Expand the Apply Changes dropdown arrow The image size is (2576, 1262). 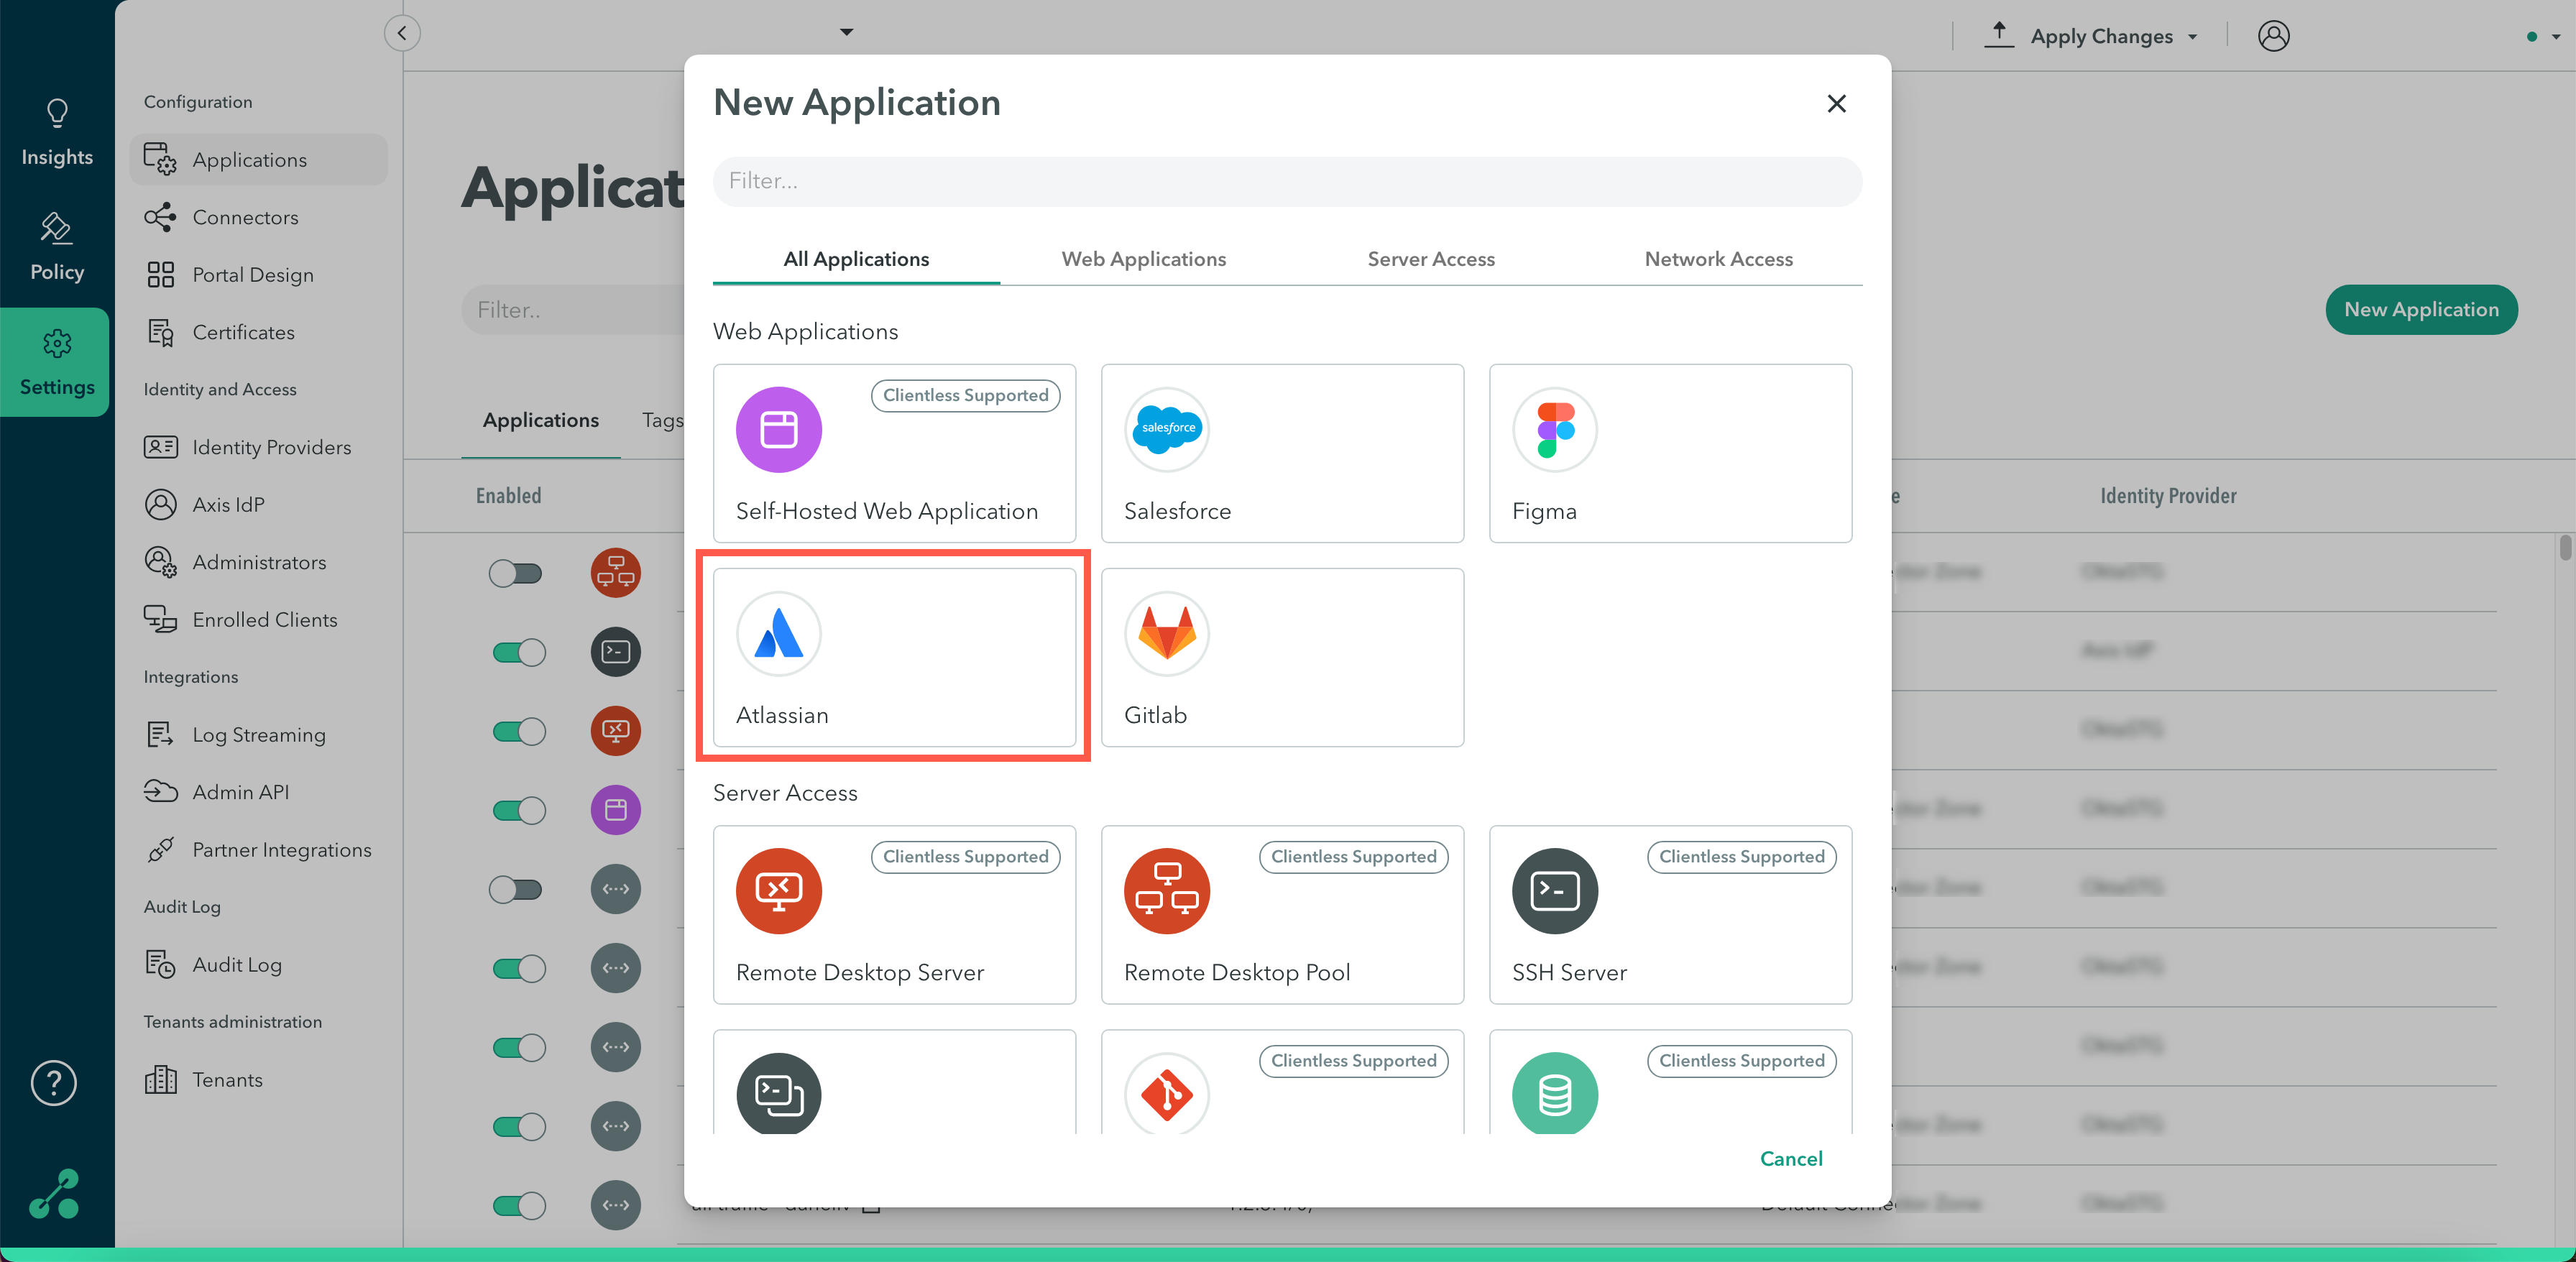tap(2193, 37)
